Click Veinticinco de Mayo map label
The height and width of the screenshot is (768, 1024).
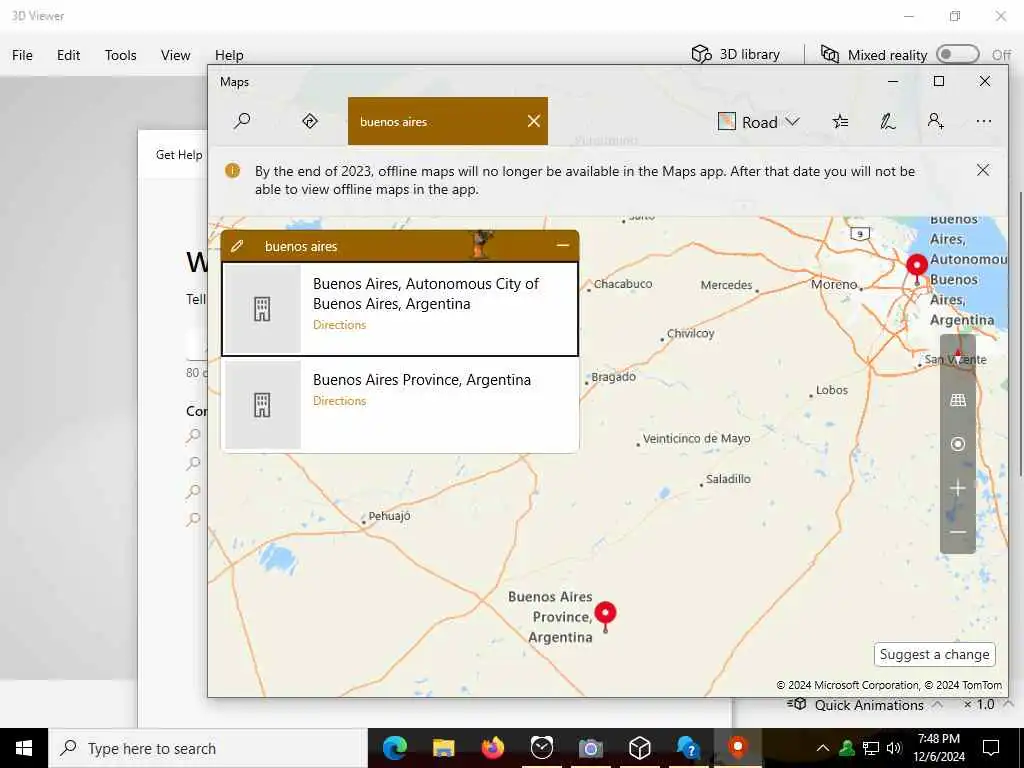(696, 438)
